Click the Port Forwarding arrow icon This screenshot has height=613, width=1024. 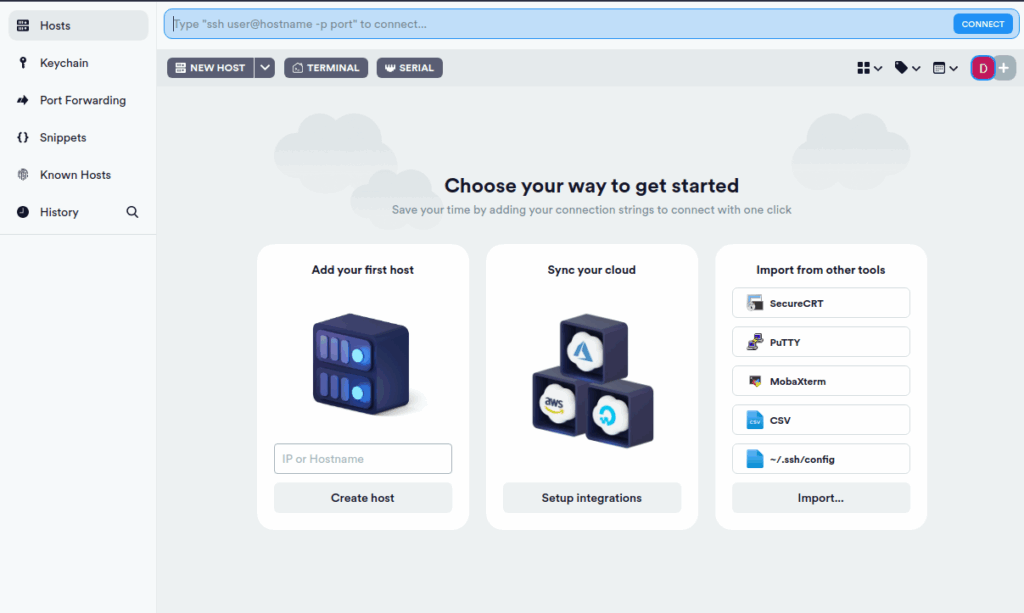pyautogui.click(x=23, y=100)
